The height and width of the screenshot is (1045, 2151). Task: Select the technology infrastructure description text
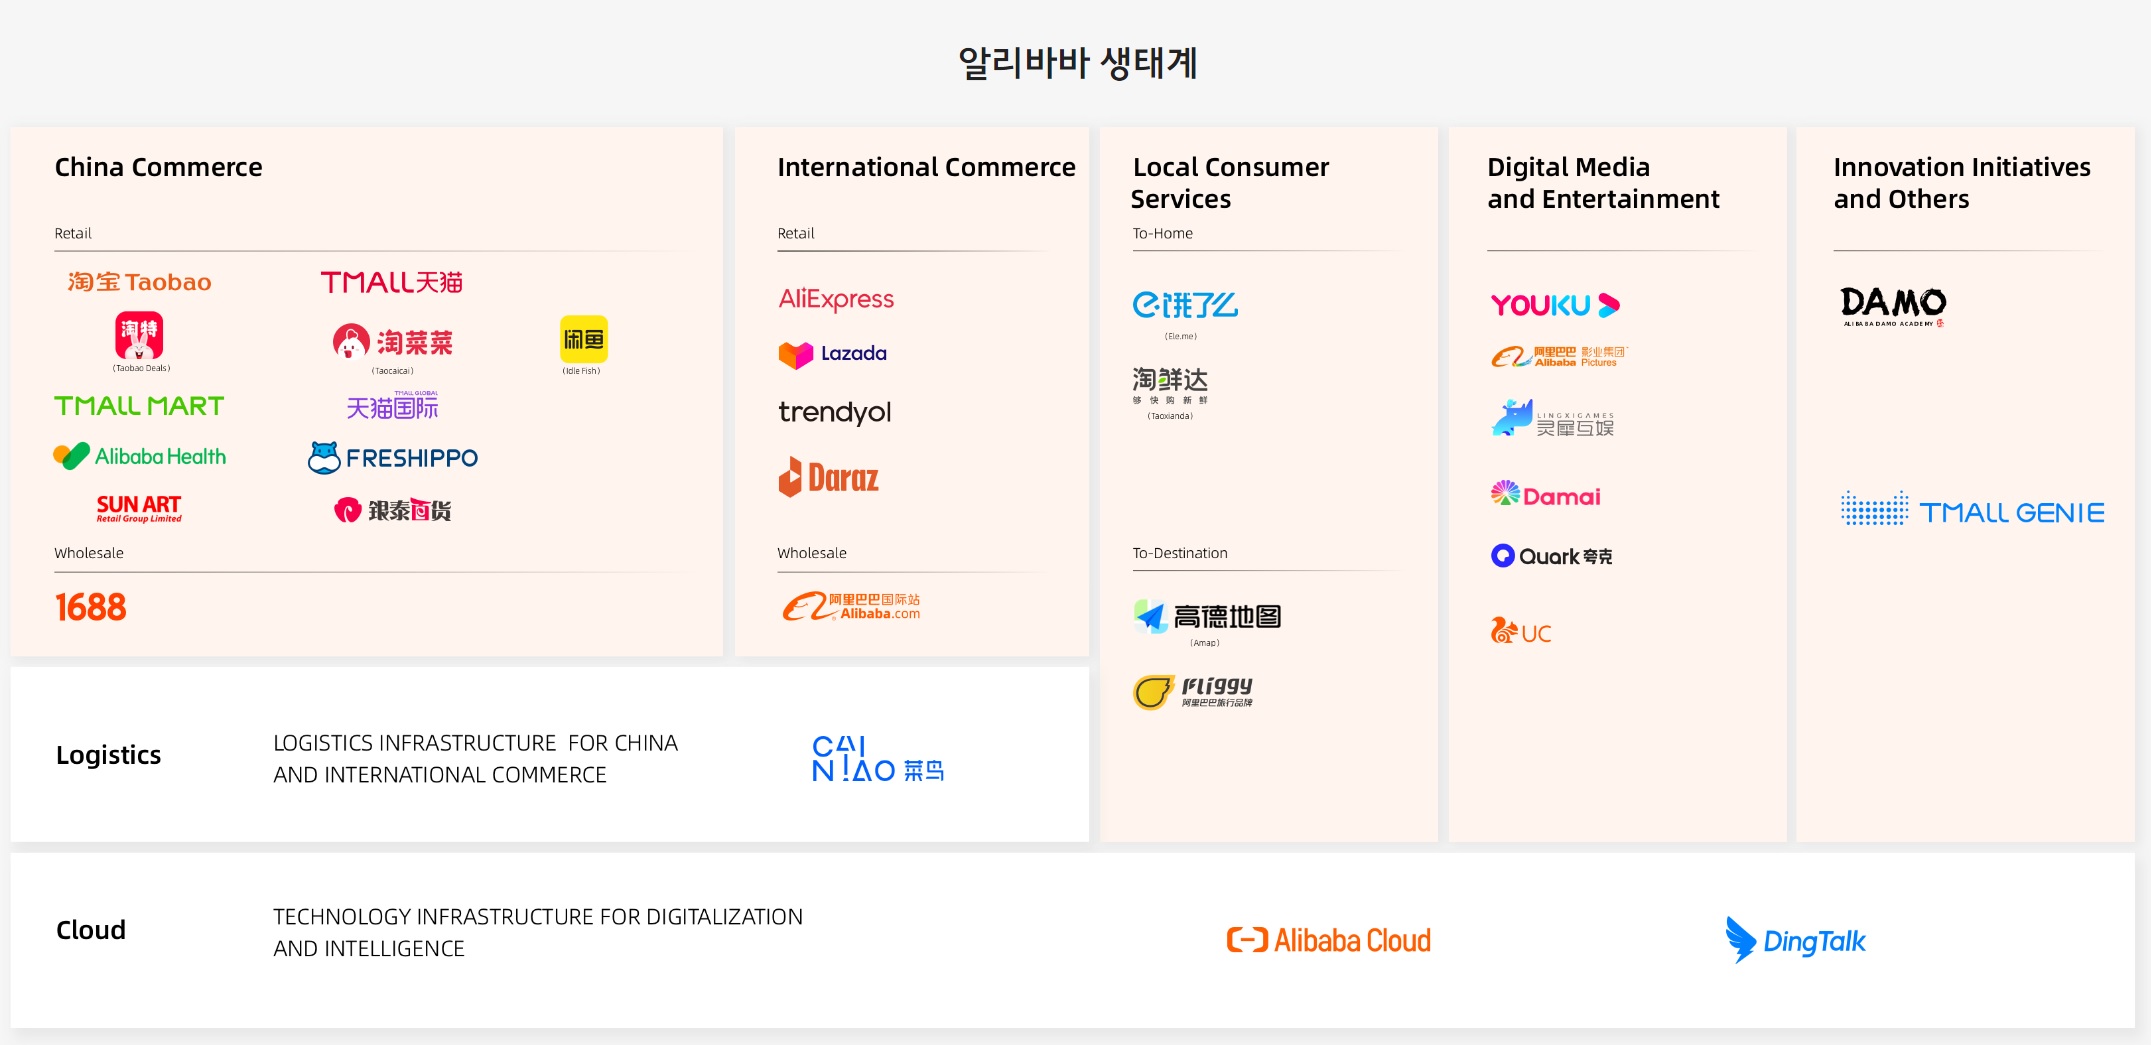pos(538,933)
